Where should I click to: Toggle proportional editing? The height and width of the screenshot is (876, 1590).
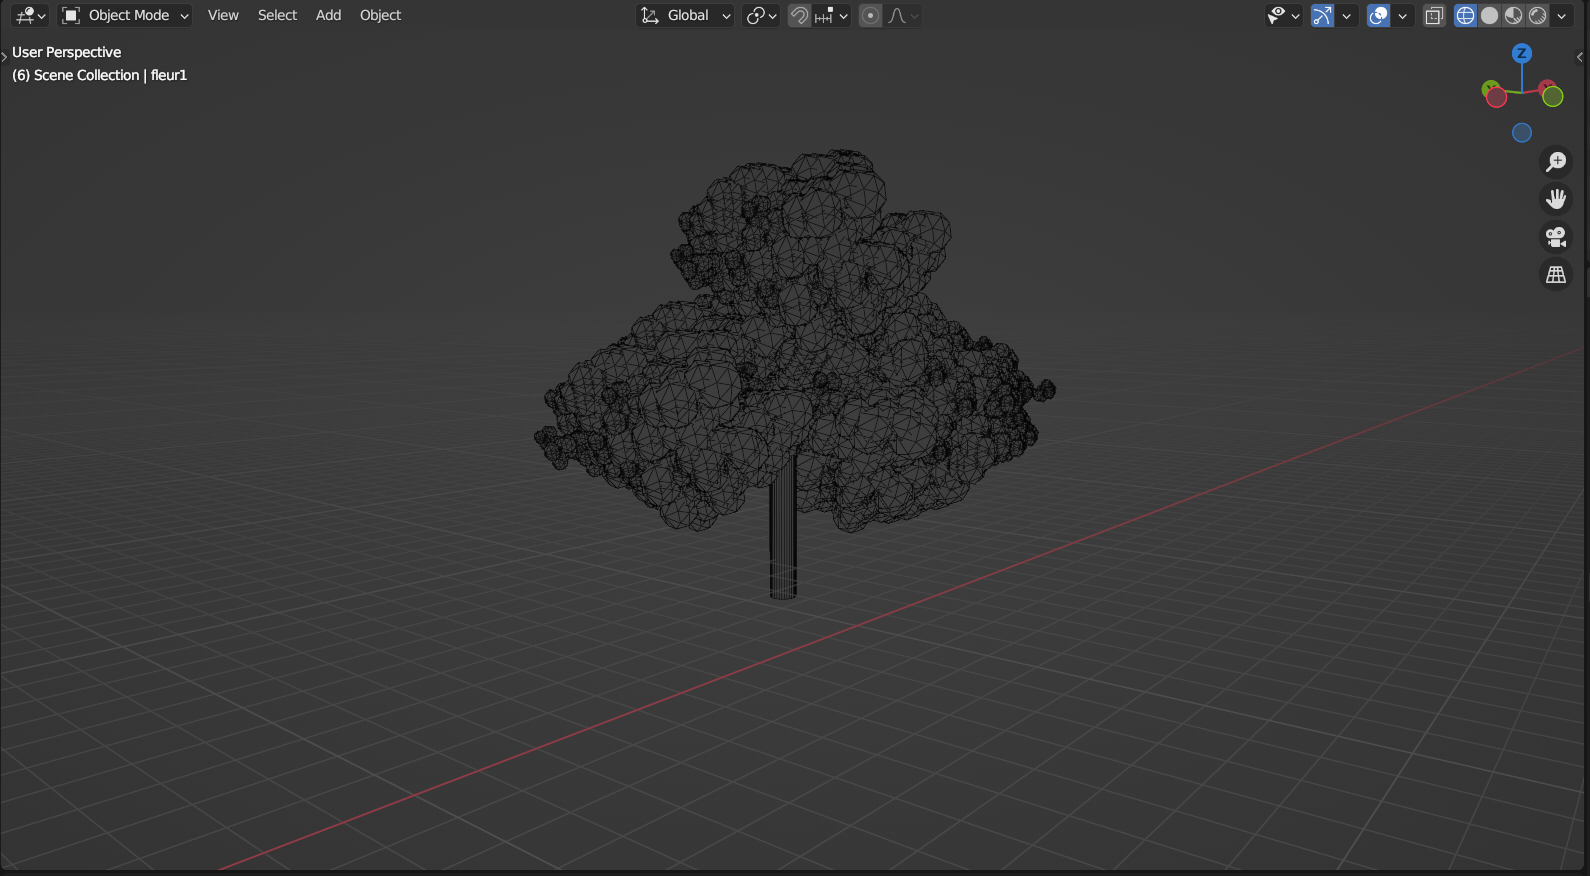point(870,15)
